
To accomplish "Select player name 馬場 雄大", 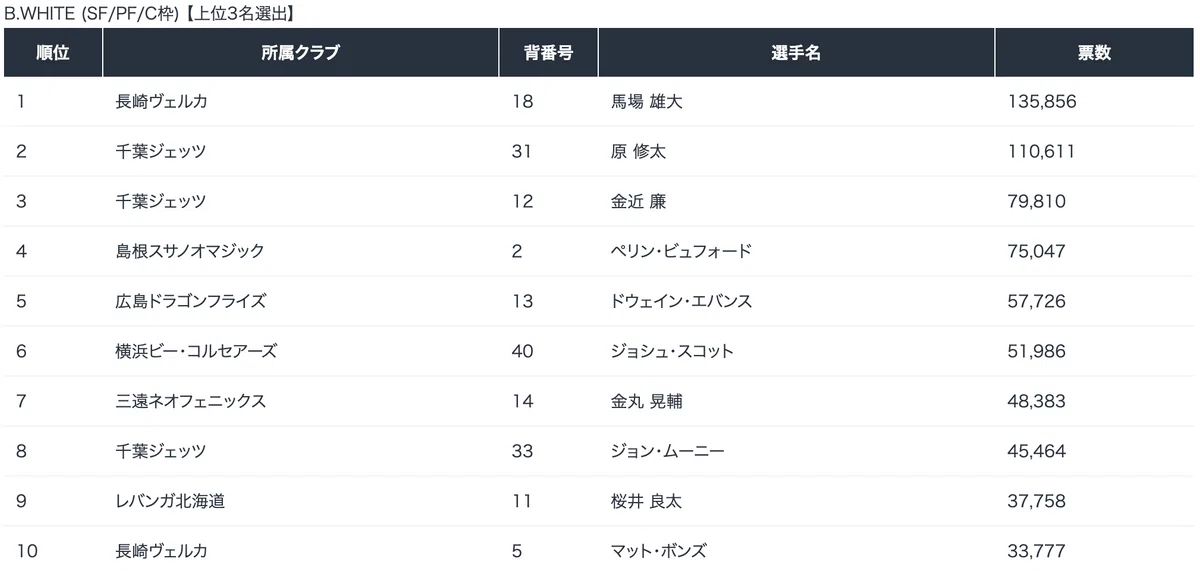I will (x=646, y=102).
